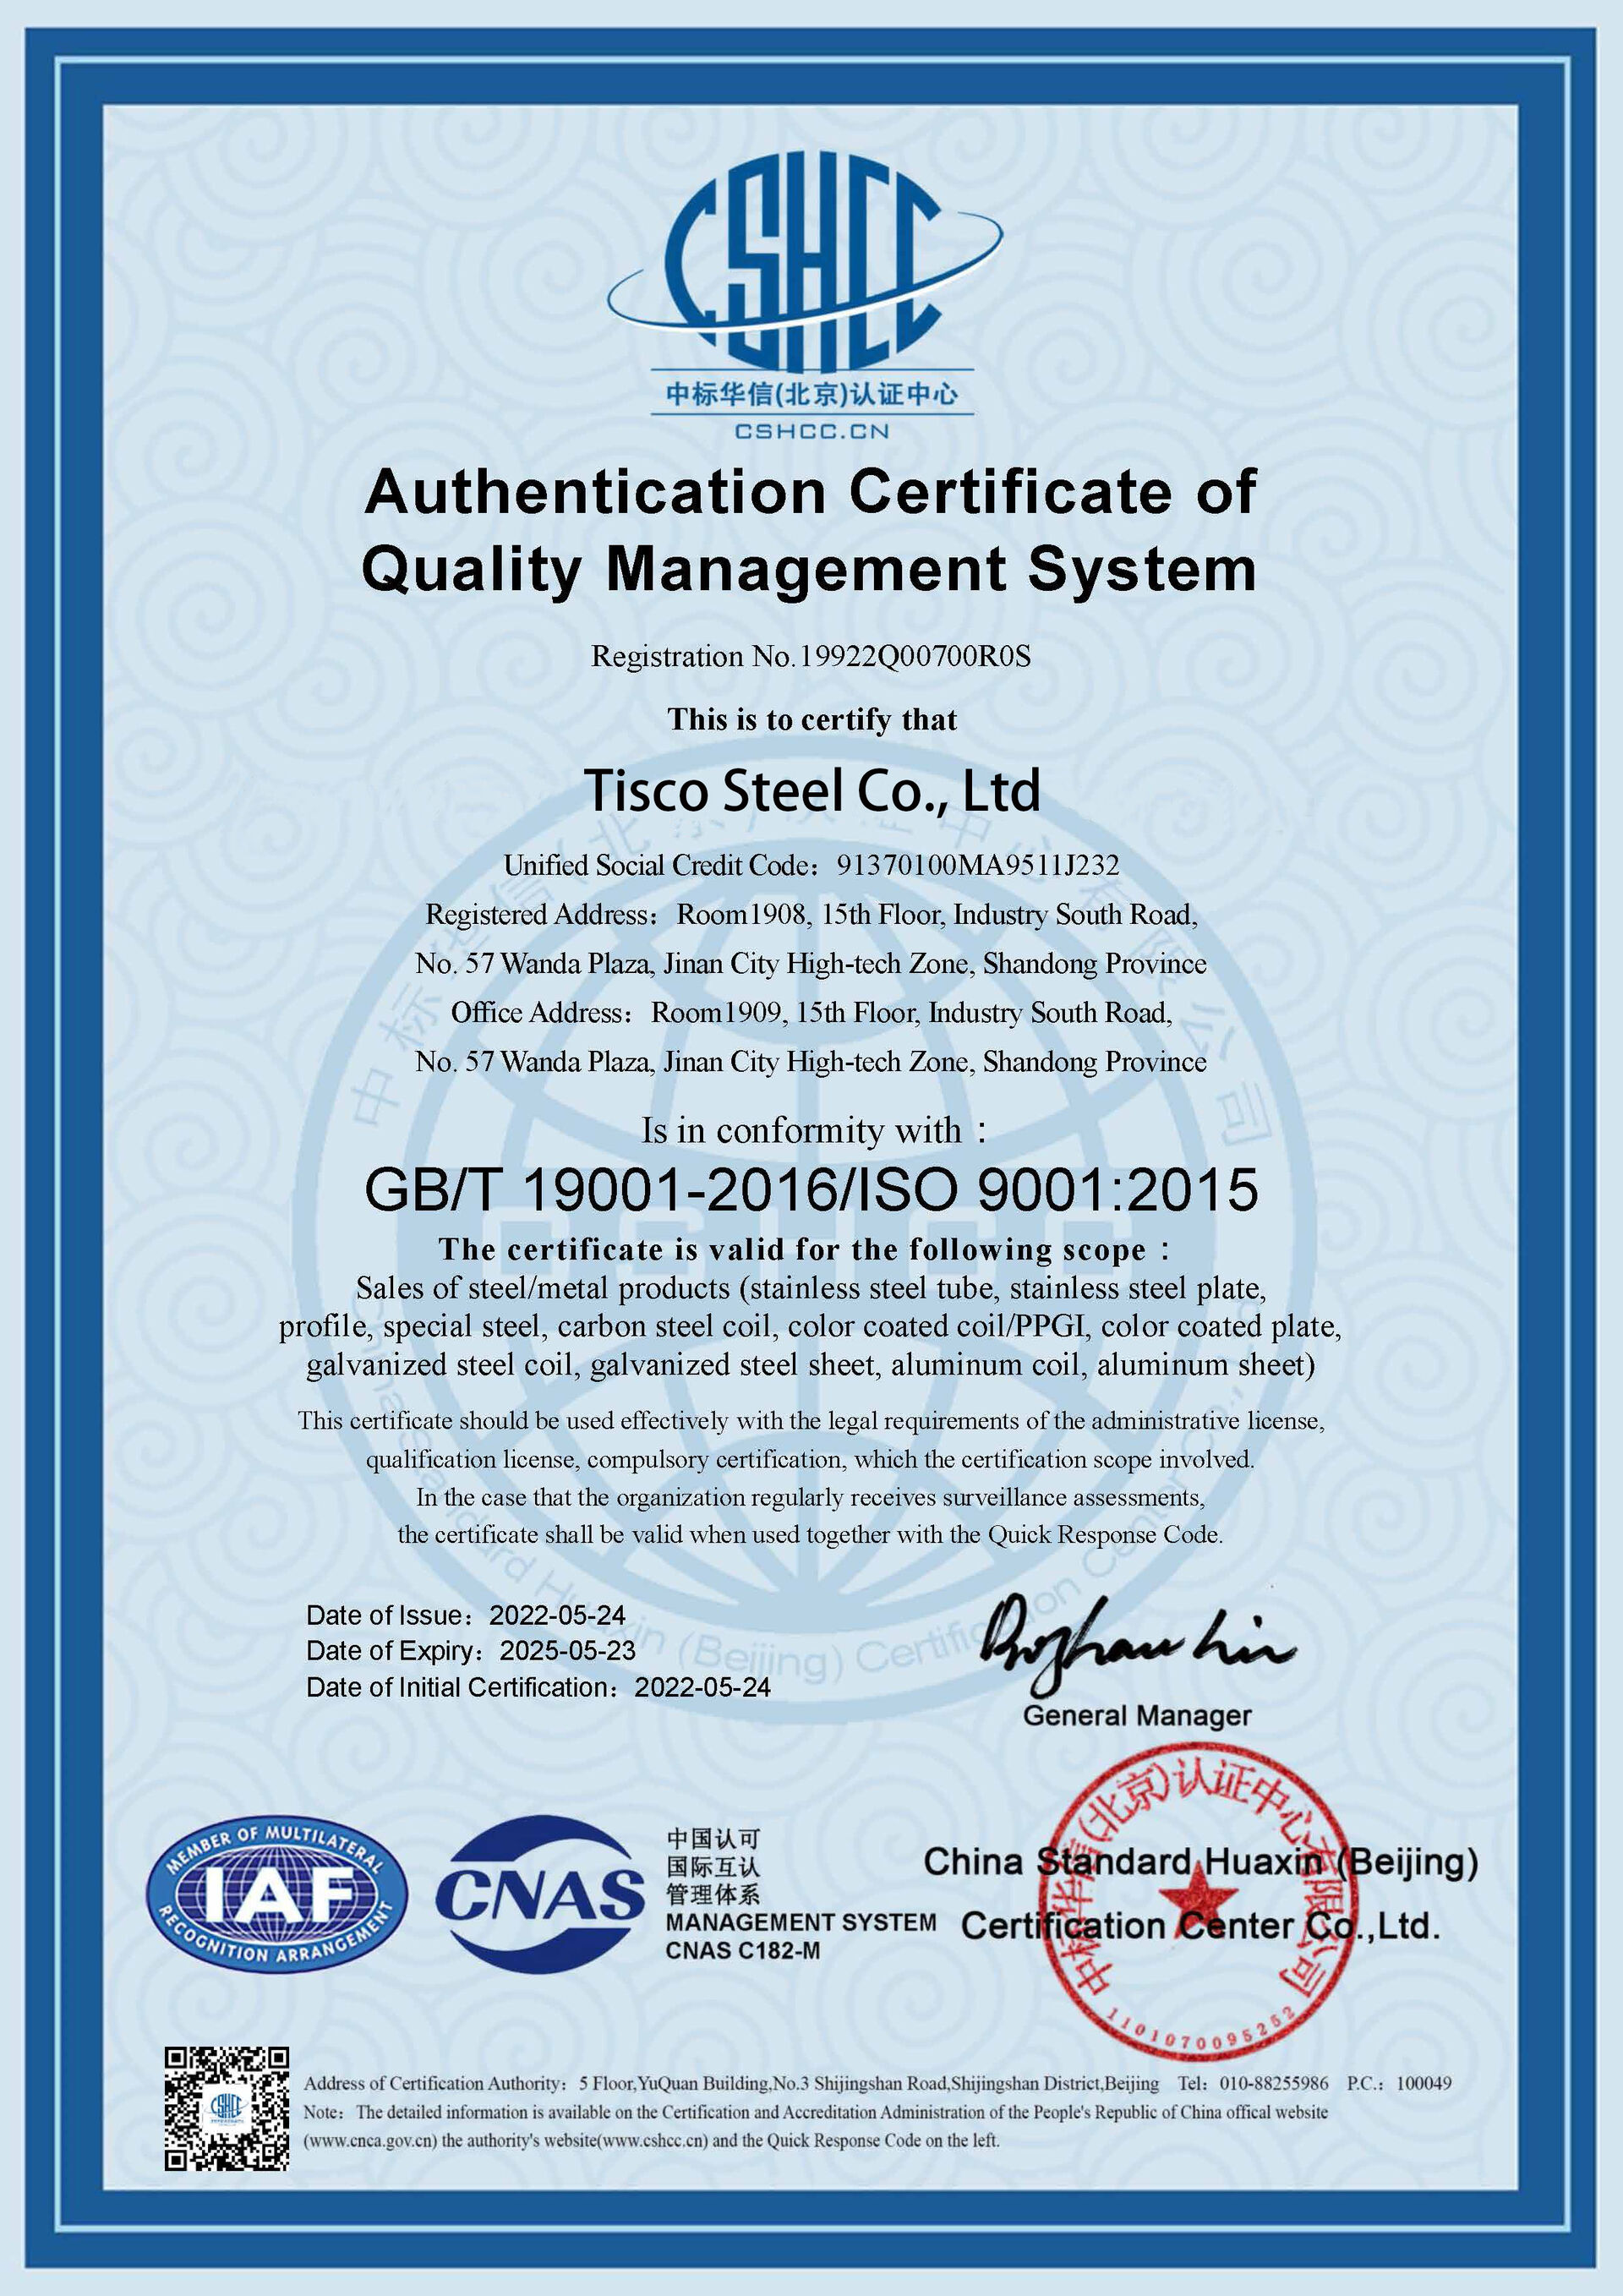This screenshot has height=2296, width=1623.
Task: Click Office Address line with Room1909
Action: pyautogui.click(x=811, y=1012)
